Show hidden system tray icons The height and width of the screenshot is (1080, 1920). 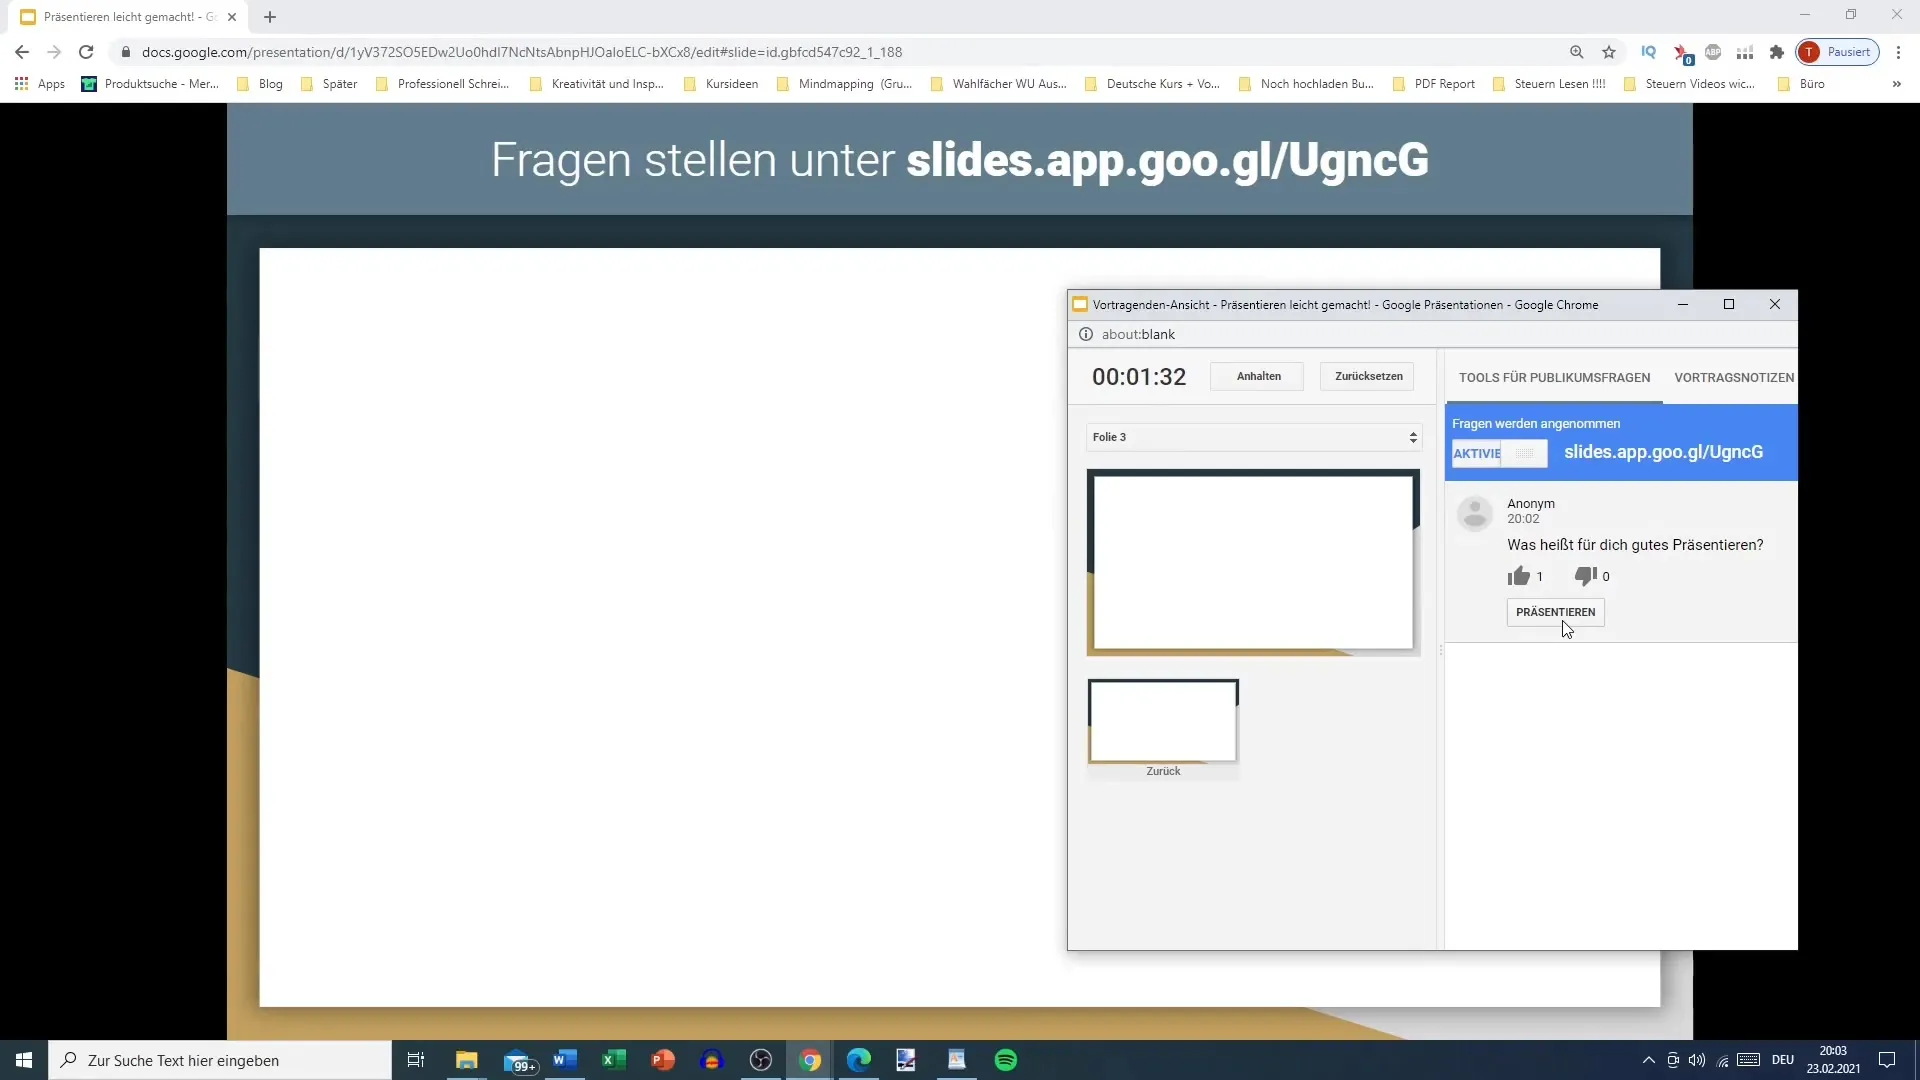pos(1649,1060)
